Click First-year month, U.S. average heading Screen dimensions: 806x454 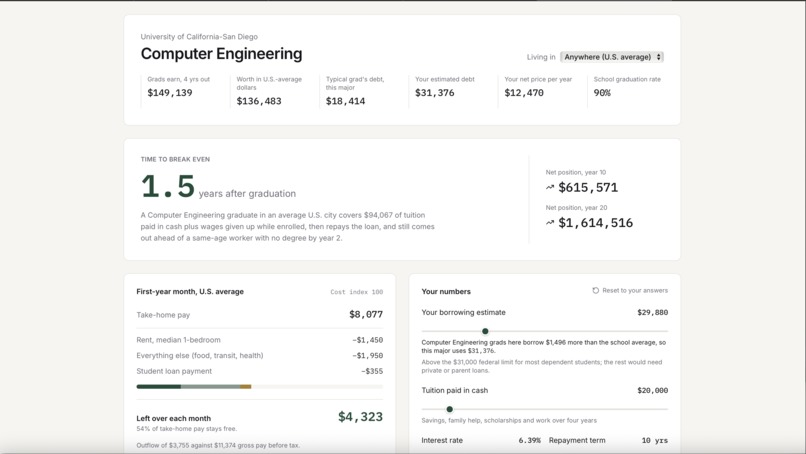(190, 292)
